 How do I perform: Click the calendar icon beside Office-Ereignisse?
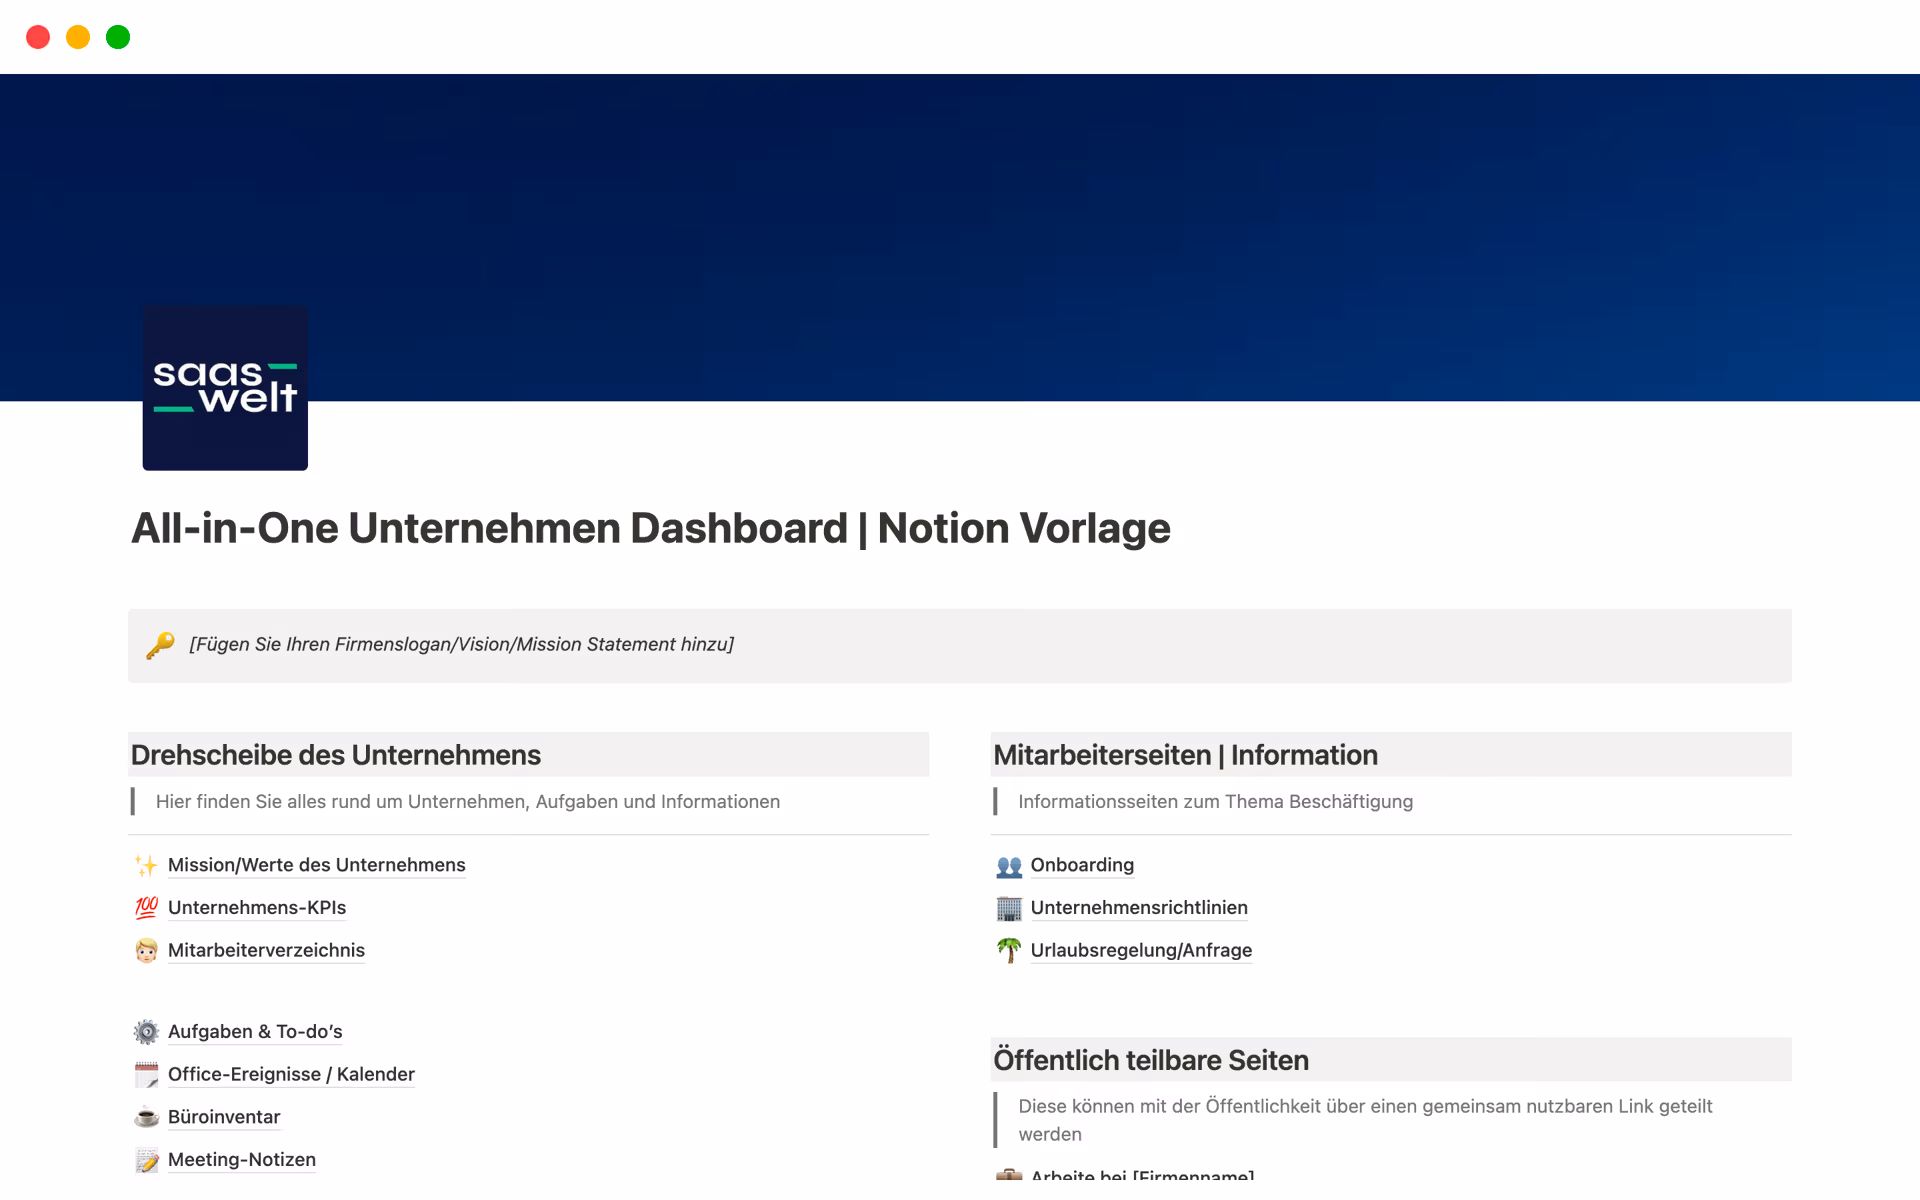(x=146, y=1075)
